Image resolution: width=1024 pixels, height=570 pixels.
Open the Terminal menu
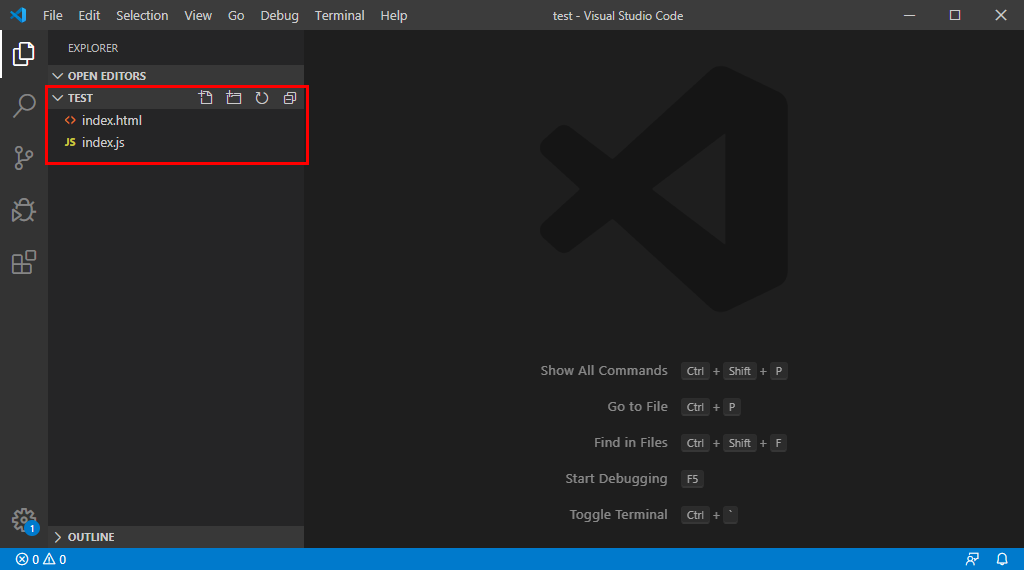coord(340,15)
